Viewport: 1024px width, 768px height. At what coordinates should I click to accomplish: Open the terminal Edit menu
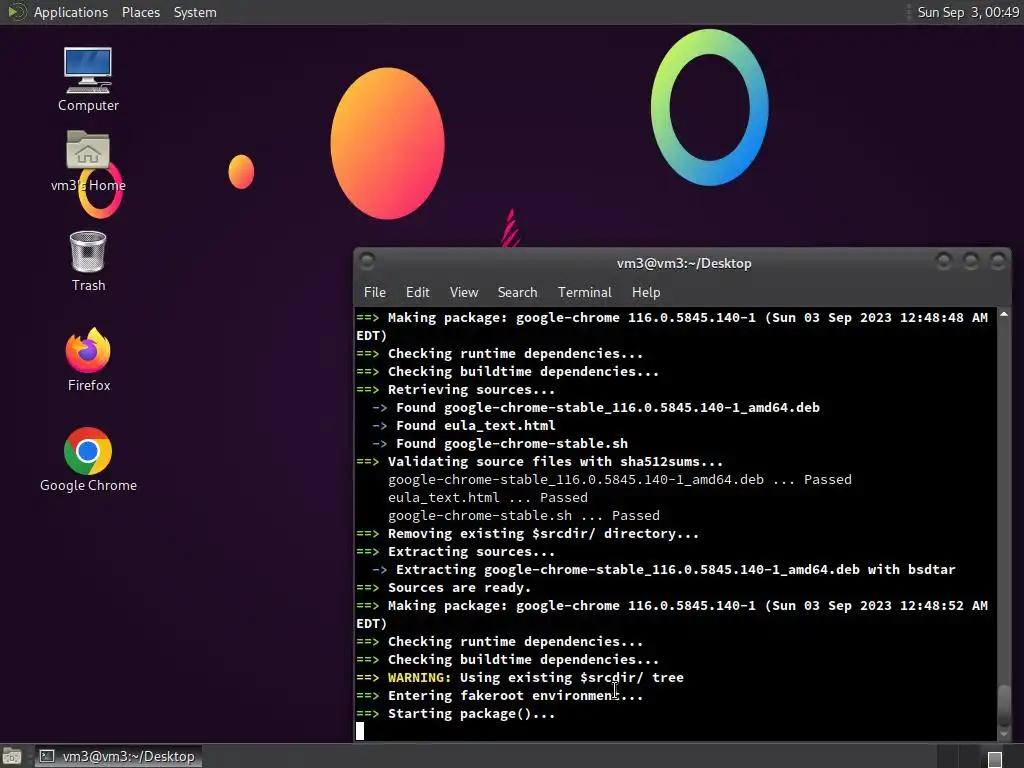pyautogui.click(x=417, y=292)
